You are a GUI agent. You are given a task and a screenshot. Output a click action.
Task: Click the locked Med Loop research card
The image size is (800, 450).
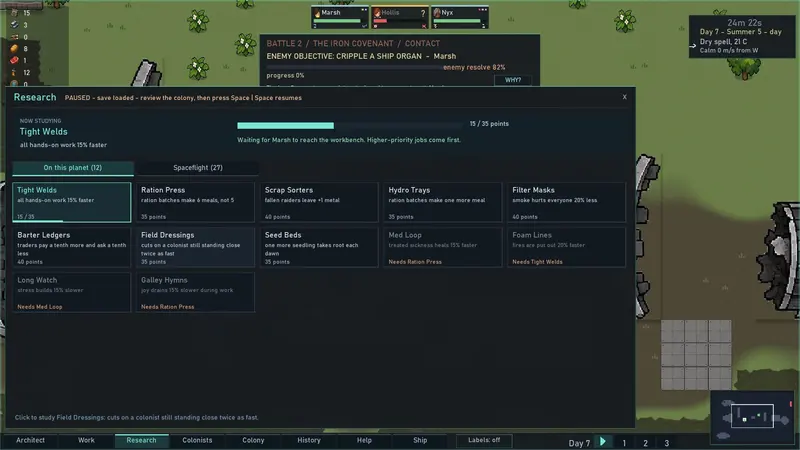point(443,247)
